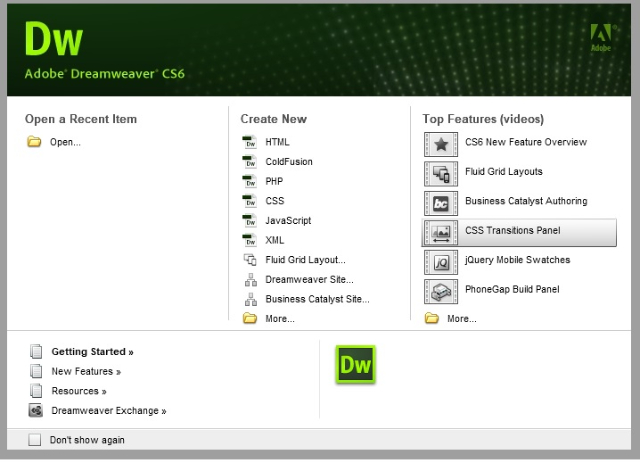Watch the CS6 New Feature Overview video
Viewport: 640px width, 463px height.
(526, 142)
